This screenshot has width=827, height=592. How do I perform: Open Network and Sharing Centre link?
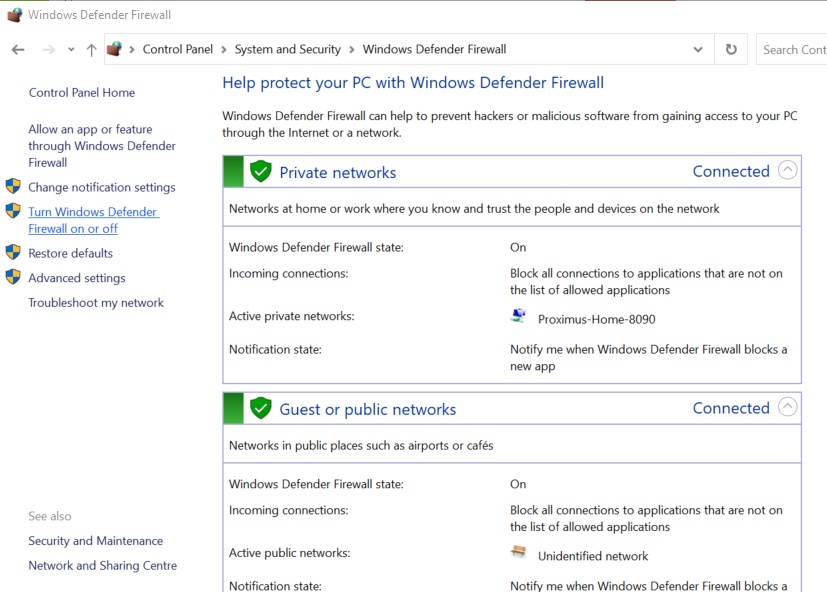tap(103, 566)
